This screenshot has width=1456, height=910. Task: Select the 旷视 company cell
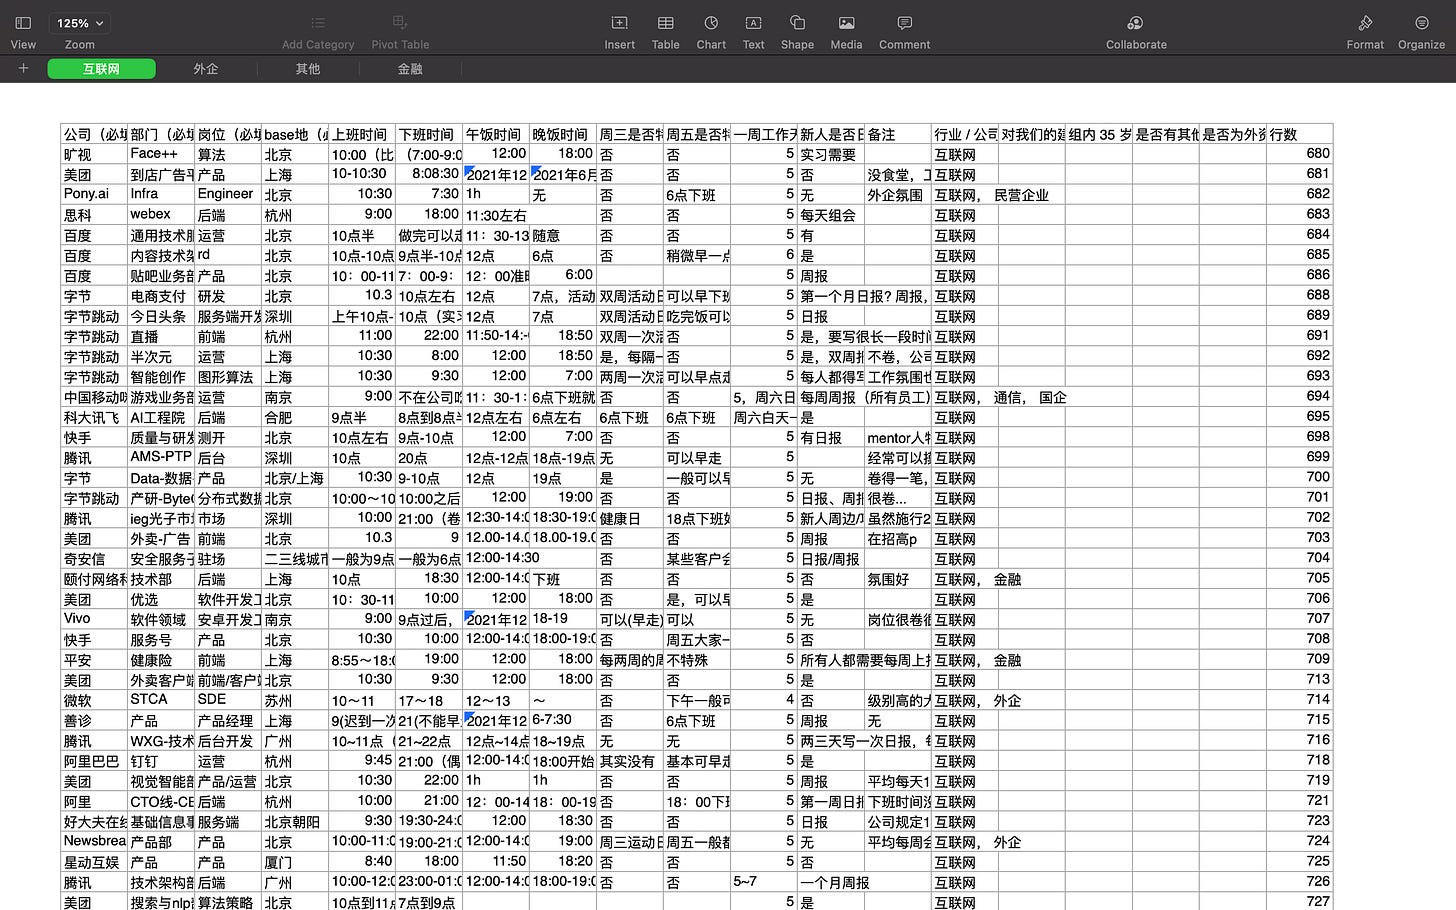pos(94,154)
